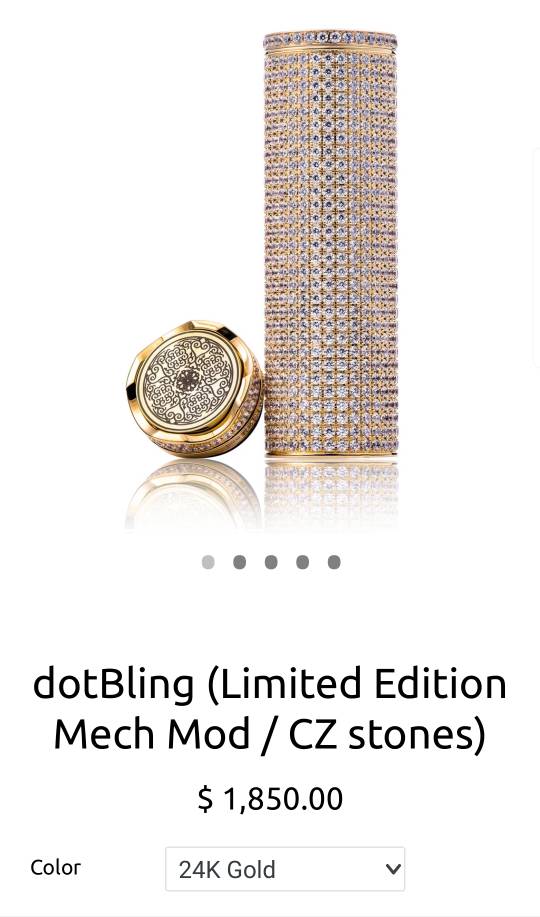
Task: Click the chevron arrow in Color selector
Action: (393, 869)
